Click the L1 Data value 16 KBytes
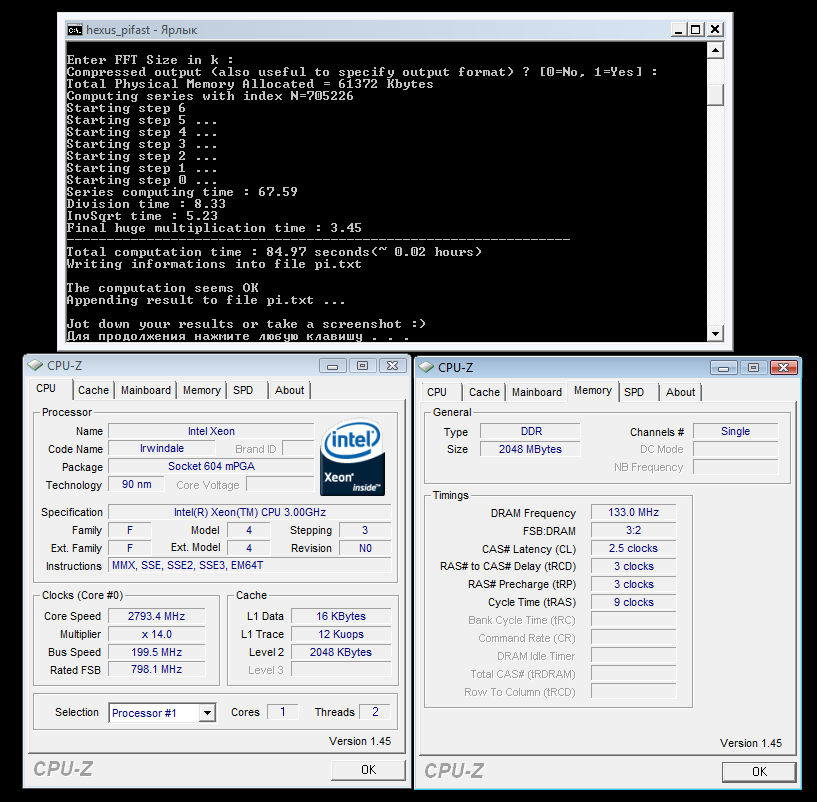Screen dimensions: 817x802 (341, 616)
